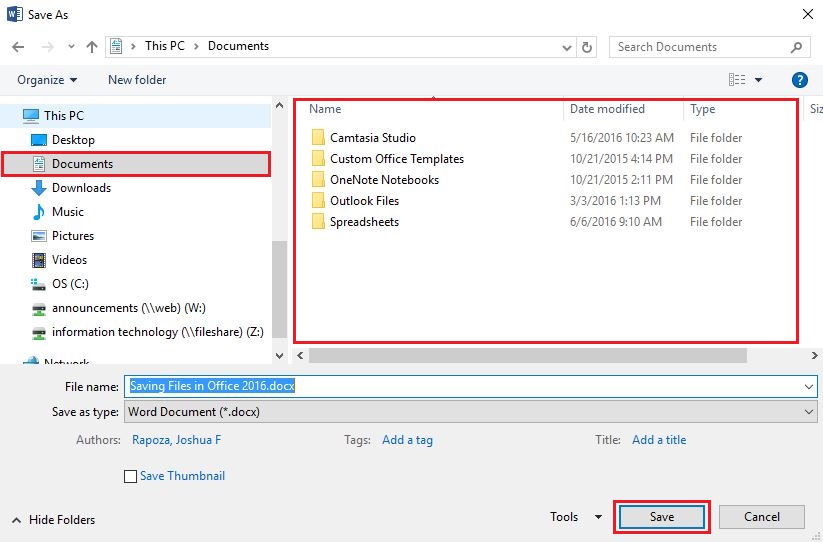Click the Videos film icon
The width and height of the screenshot is (823, 542).
[39, 260]
